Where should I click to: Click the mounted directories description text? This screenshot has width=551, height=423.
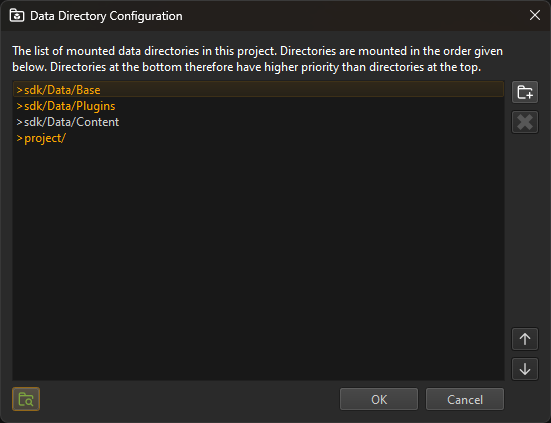tap(257, 59)
